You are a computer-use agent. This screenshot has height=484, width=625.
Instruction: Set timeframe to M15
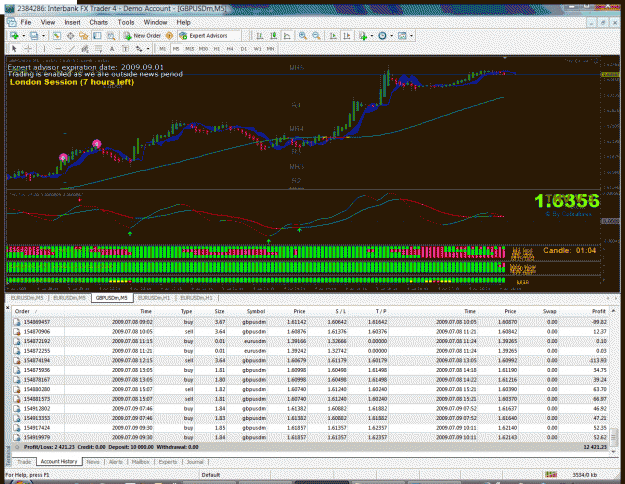pos(190,49)
